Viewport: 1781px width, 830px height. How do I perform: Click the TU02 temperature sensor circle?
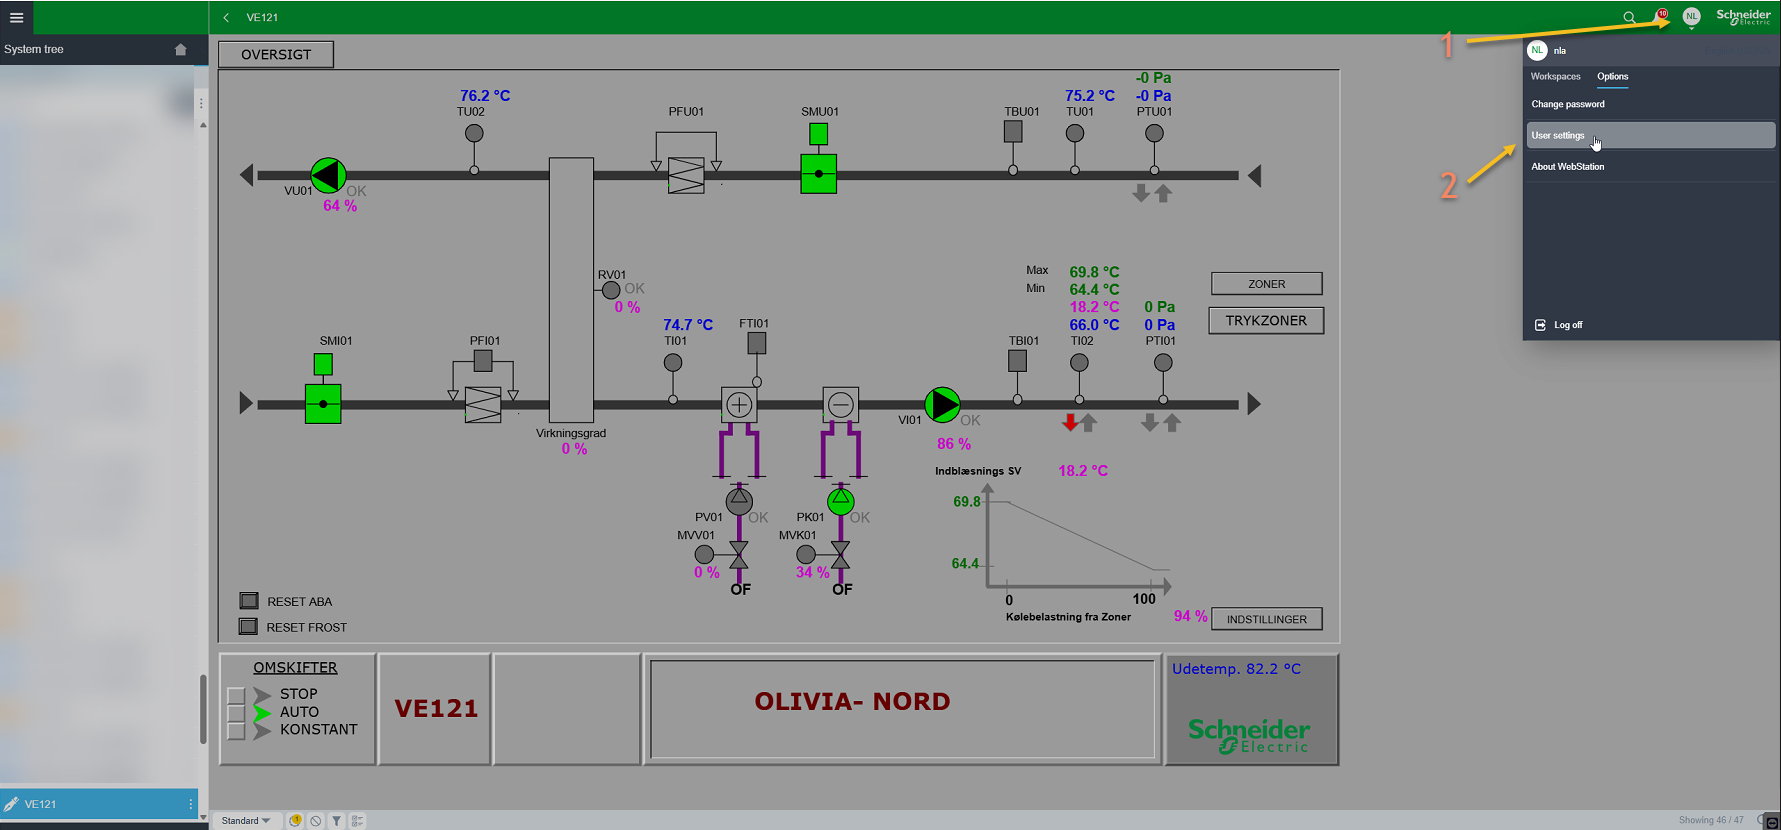474,133
